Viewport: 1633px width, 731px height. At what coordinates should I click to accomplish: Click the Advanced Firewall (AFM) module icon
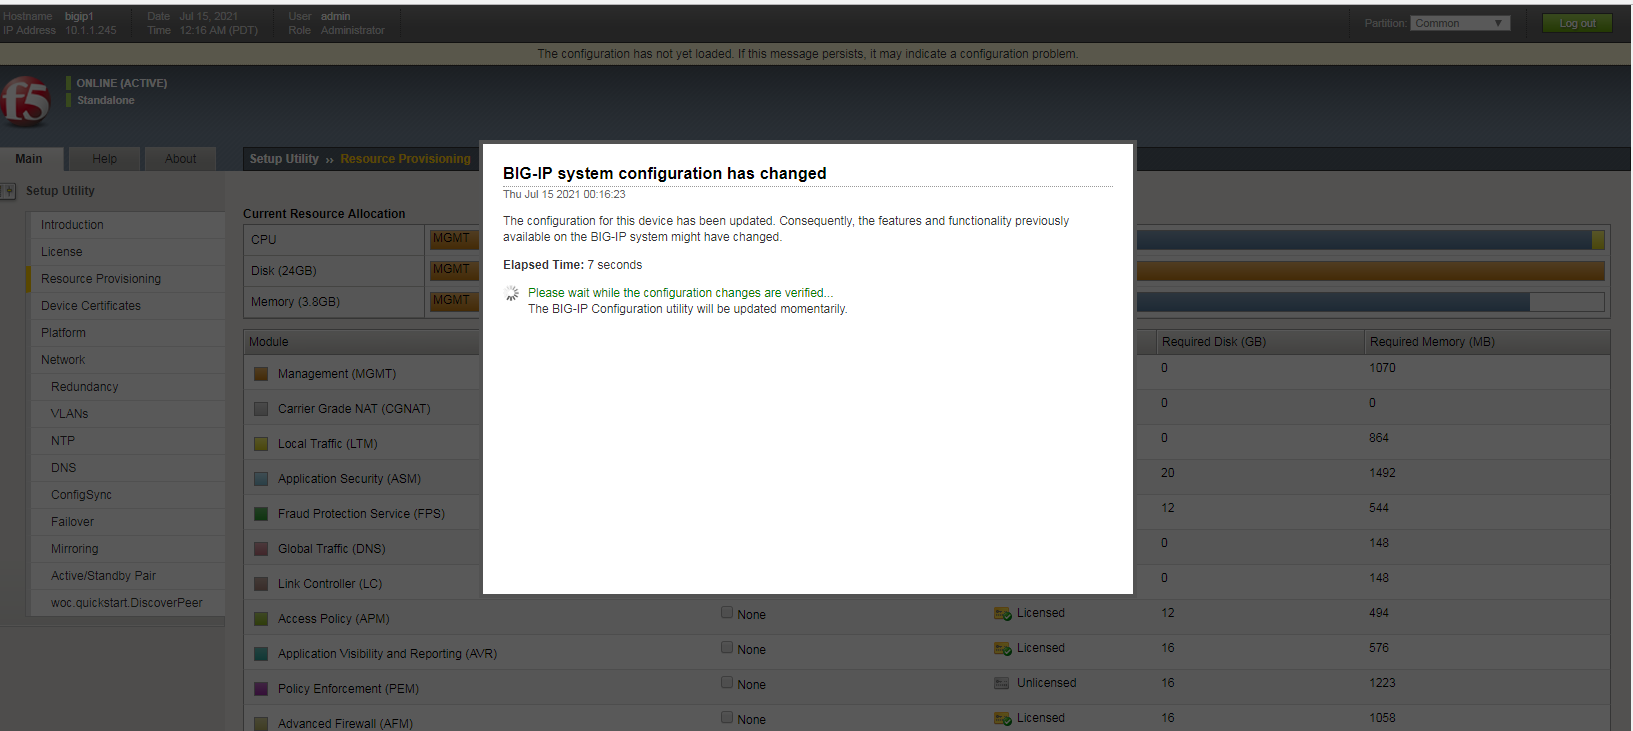pyautogui.click(x=261, y=724)
